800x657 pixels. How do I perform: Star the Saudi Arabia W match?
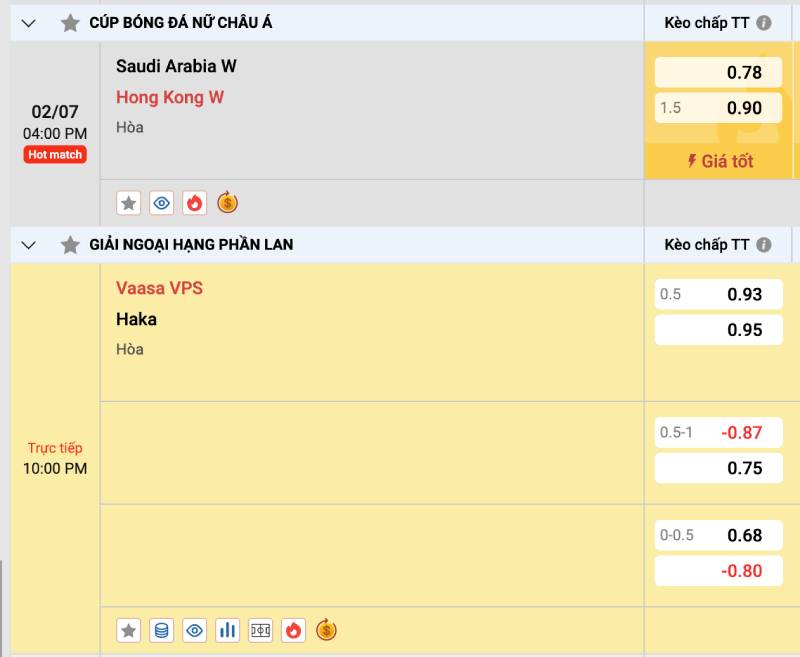click(x=128, y=203)
